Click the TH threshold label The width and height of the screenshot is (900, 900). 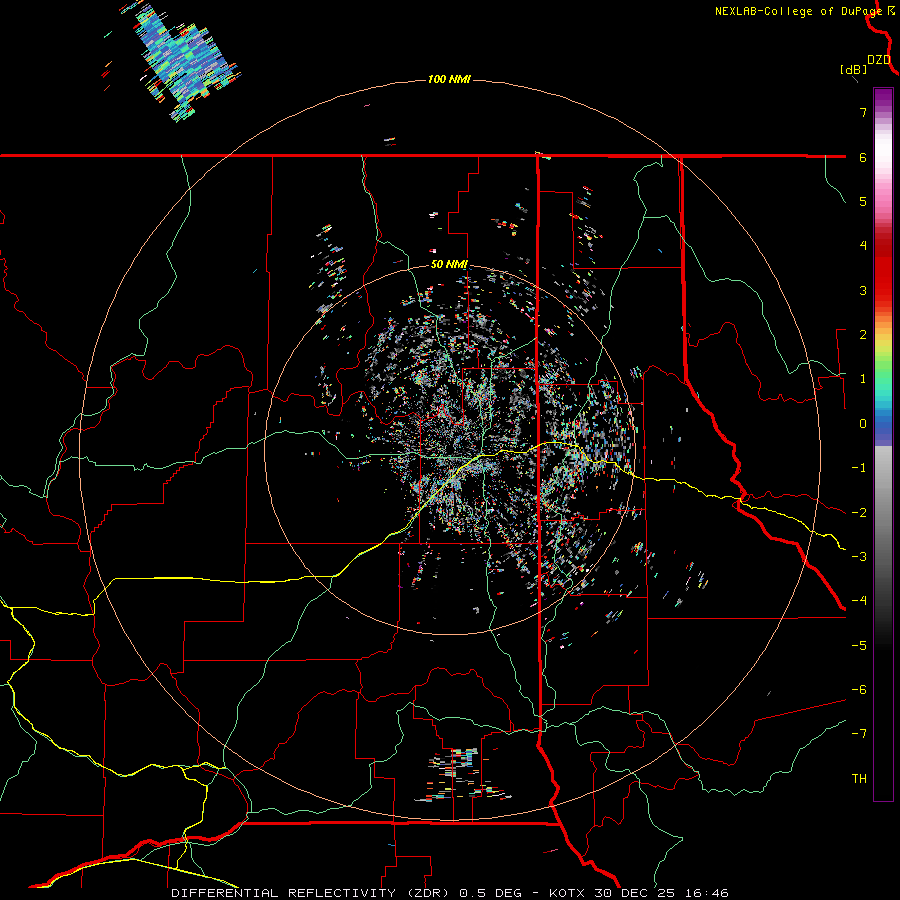click(x=859, y=778)
